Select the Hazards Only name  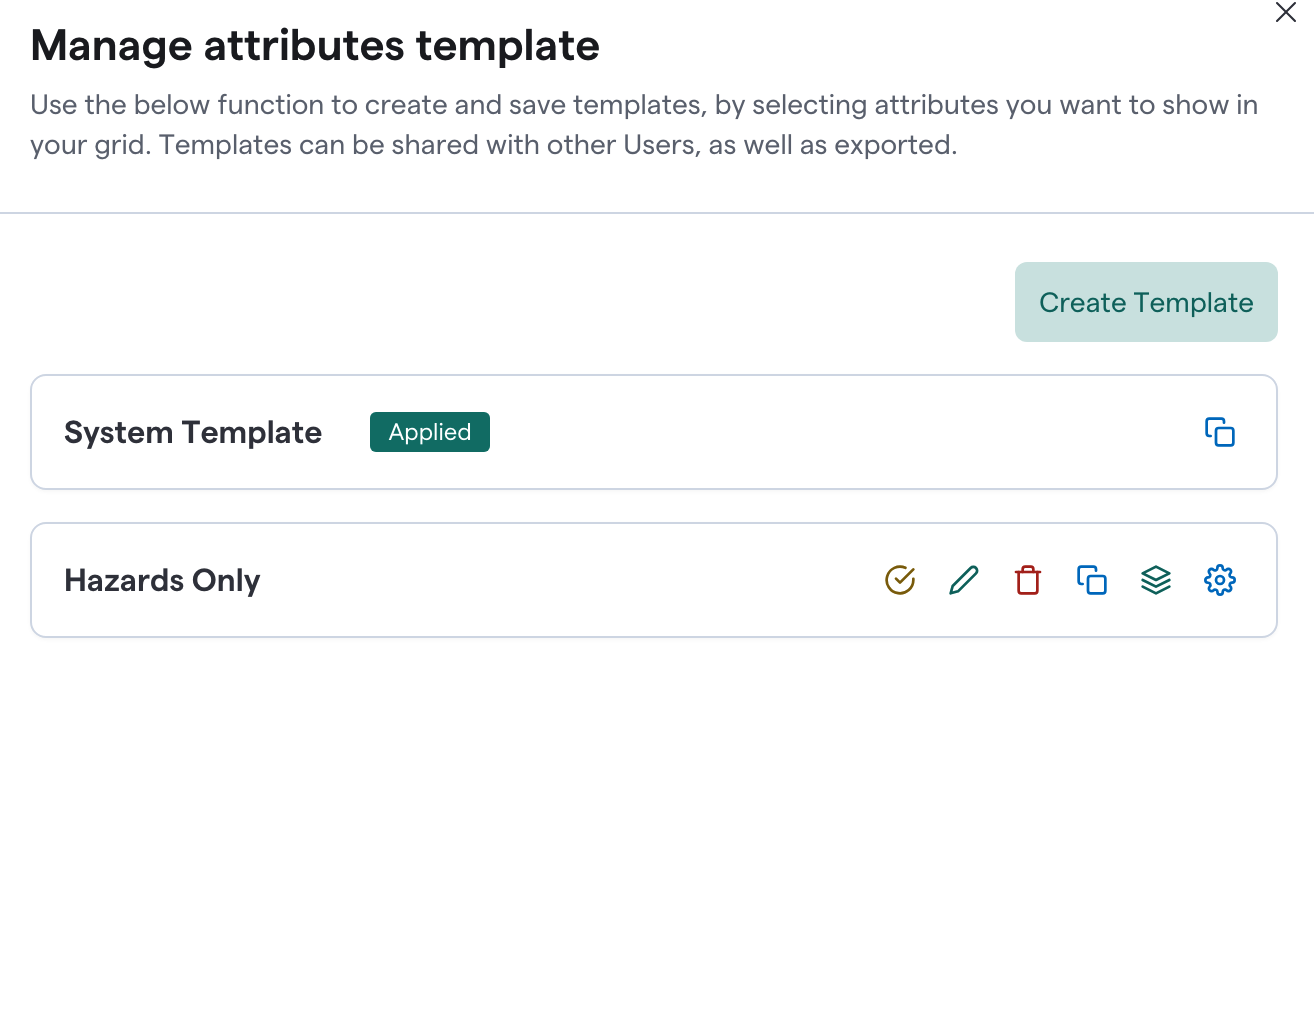click(x=162, y=580)
